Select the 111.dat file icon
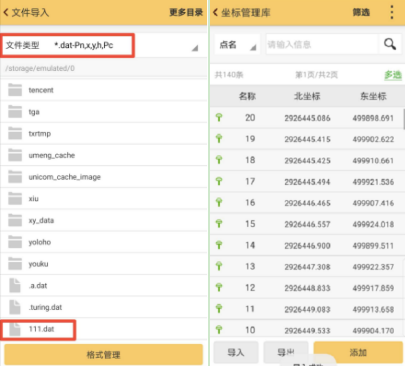405x366 pixels. (15, 329)
